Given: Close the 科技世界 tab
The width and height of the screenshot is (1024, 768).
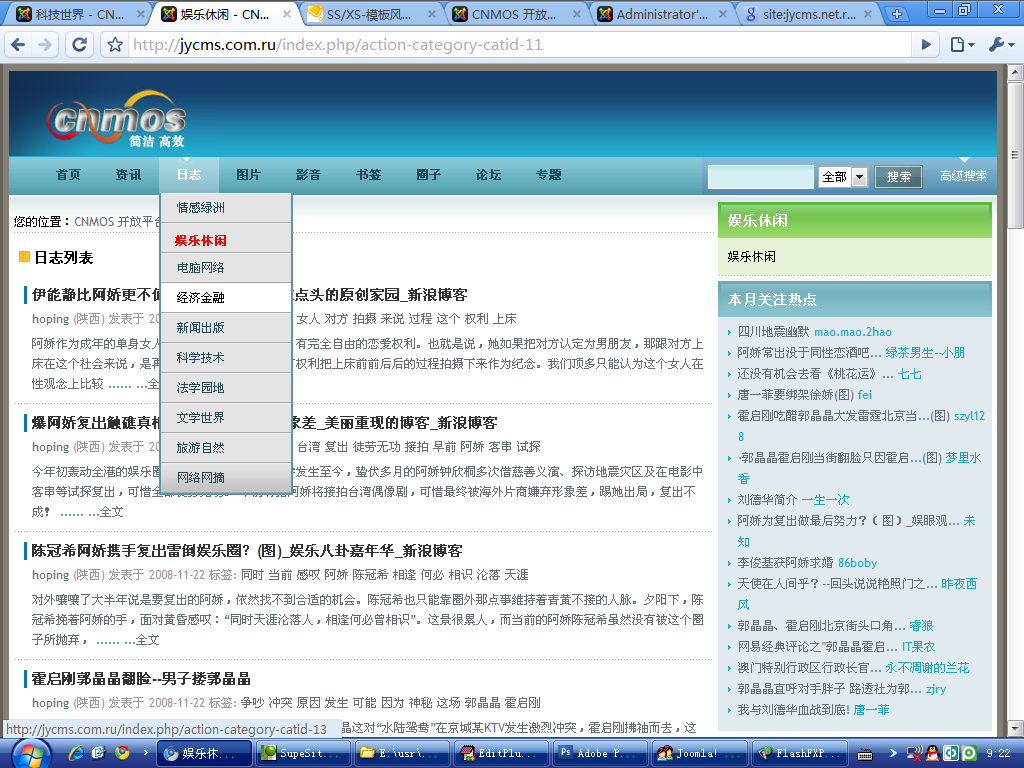Looking at the screenshot, I should pos(140,14).
